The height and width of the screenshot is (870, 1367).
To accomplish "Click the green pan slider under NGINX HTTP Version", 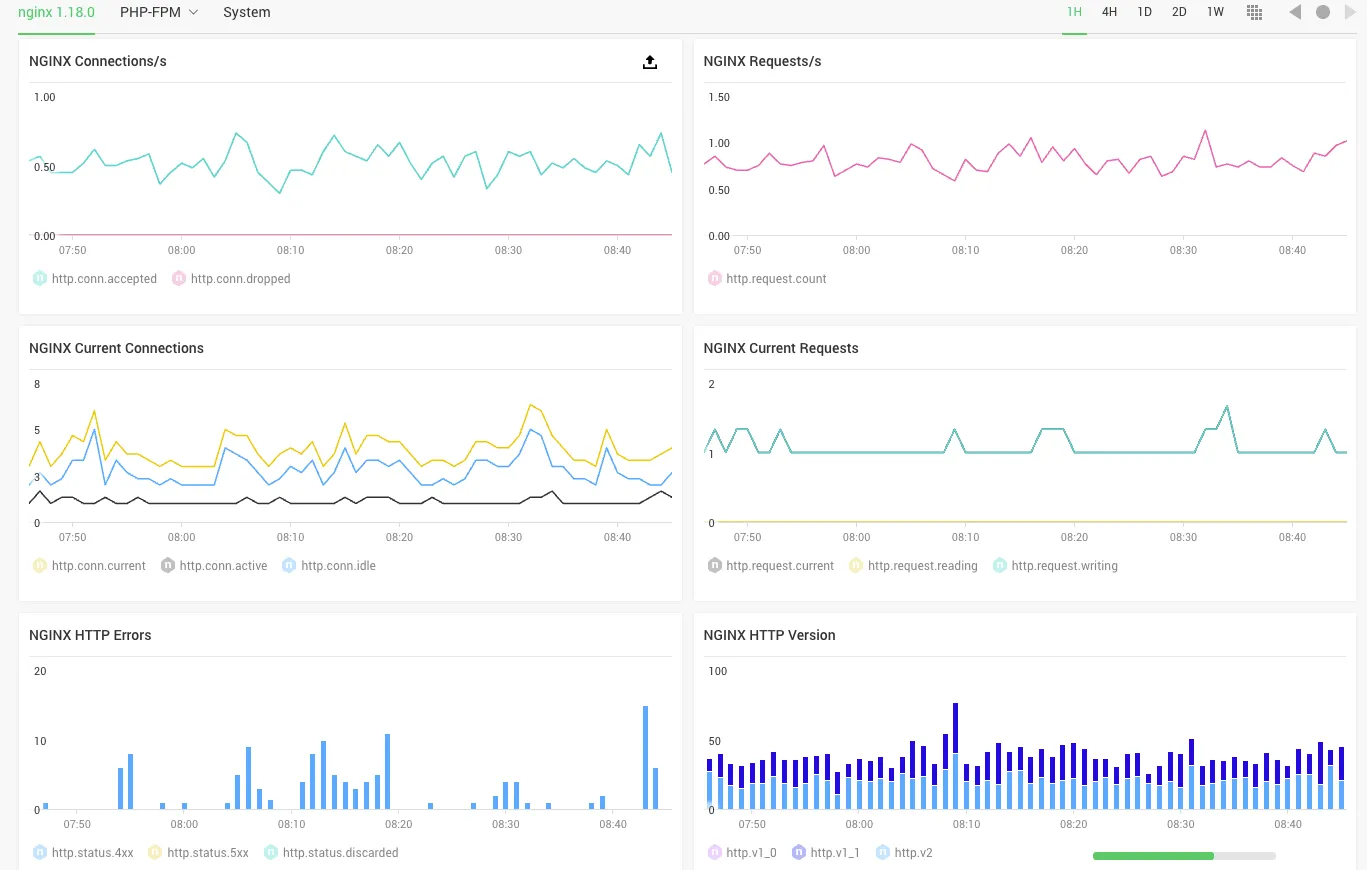I will [x=1152, y=856].
